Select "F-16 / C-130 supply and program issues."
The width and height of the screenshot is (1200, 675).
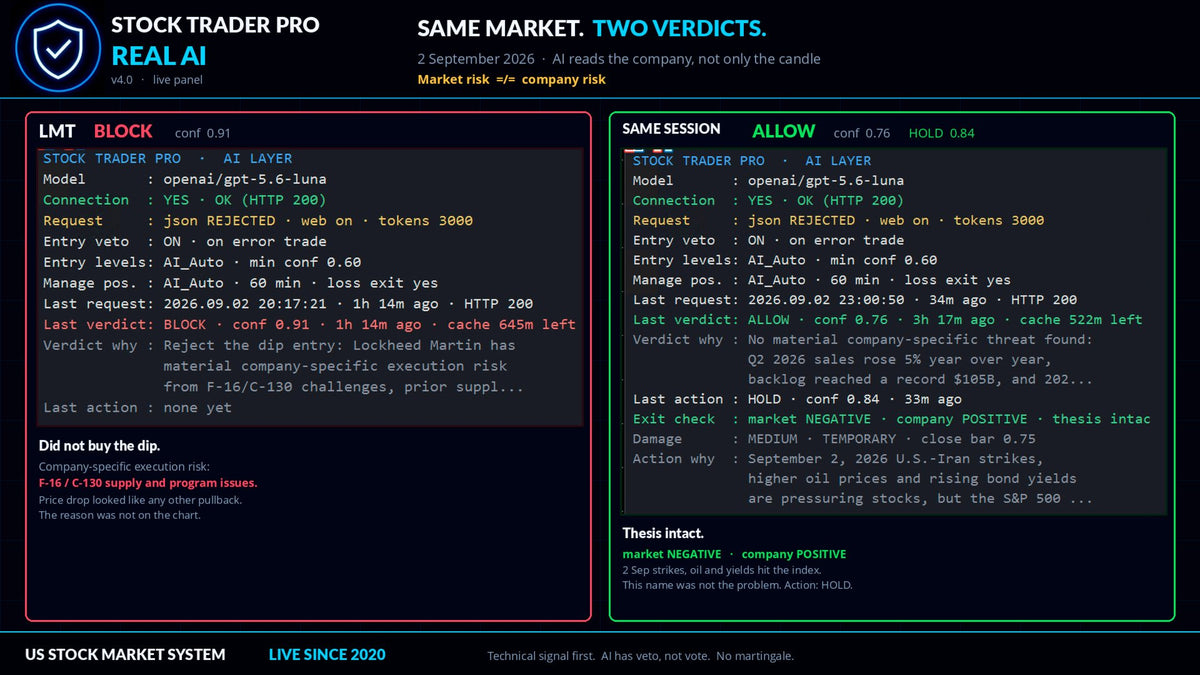(148, 483)
